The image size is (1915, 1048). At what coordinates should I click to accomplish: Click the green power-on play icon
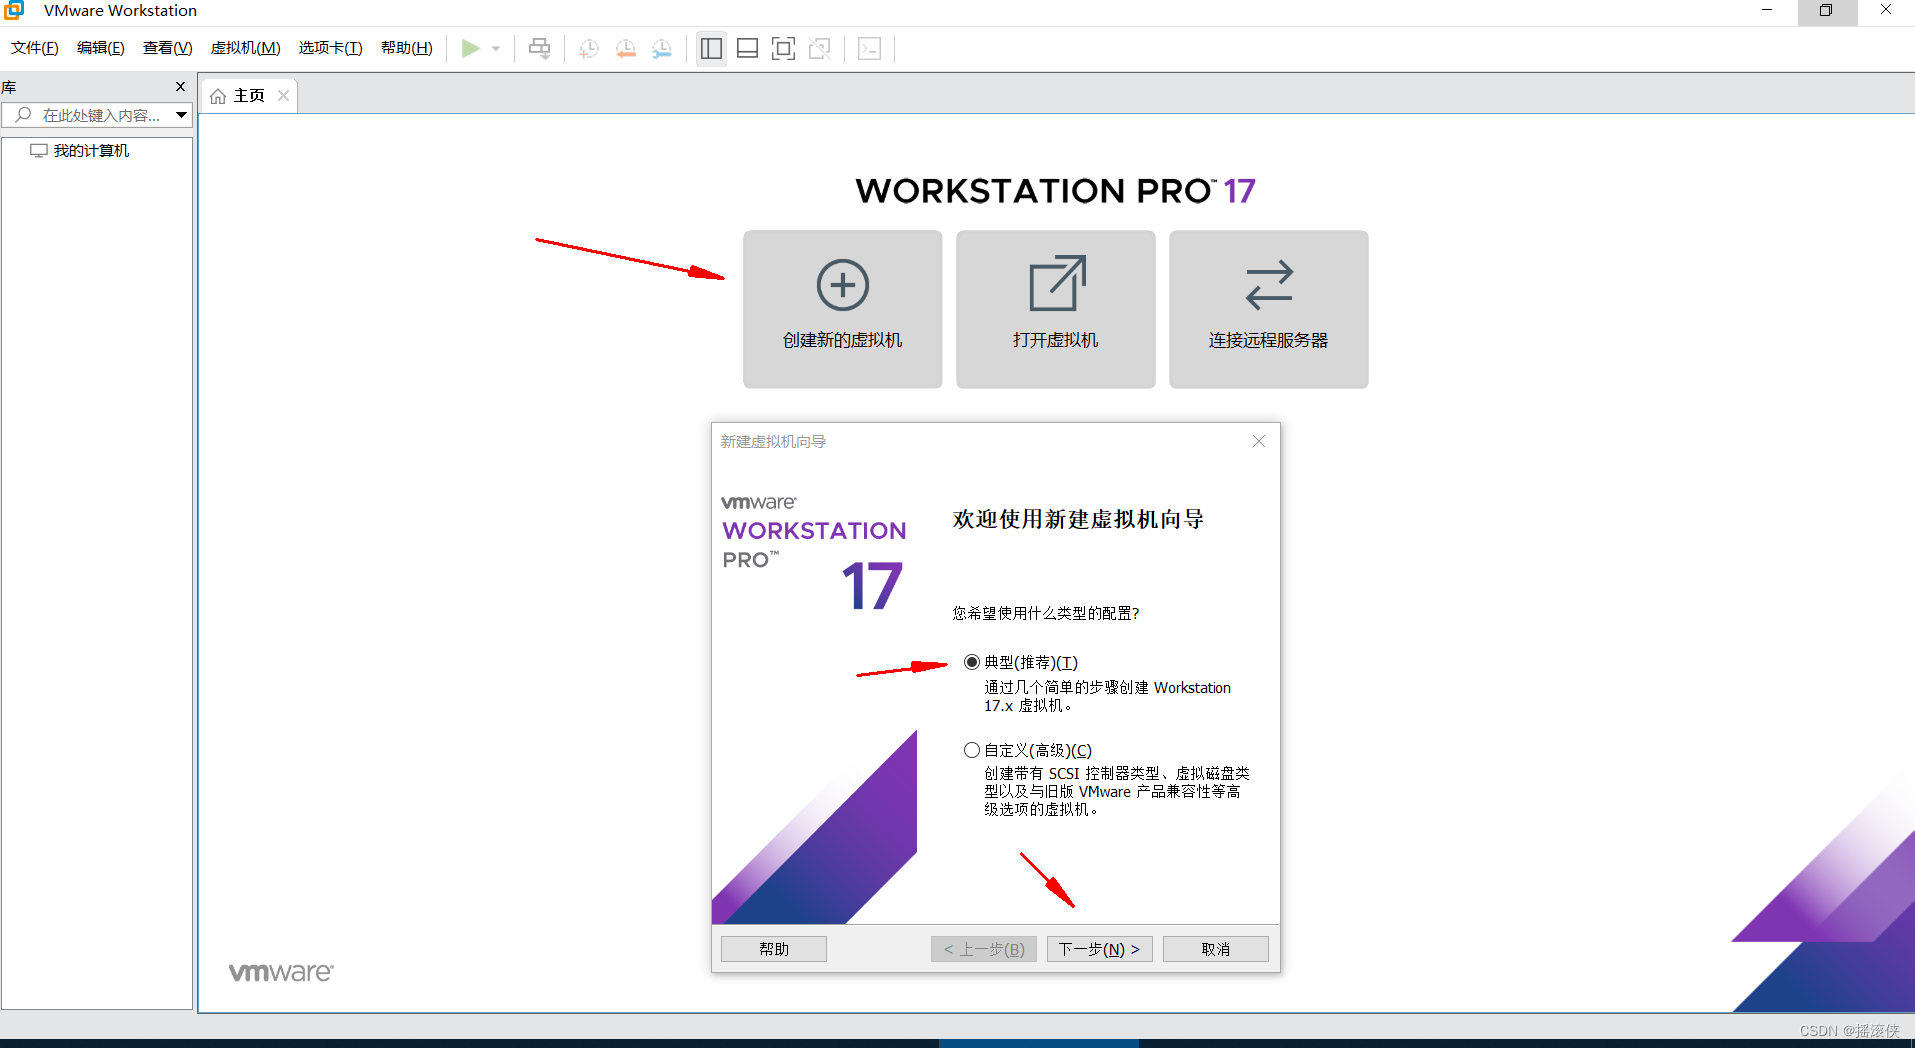[x=470, y=48]
